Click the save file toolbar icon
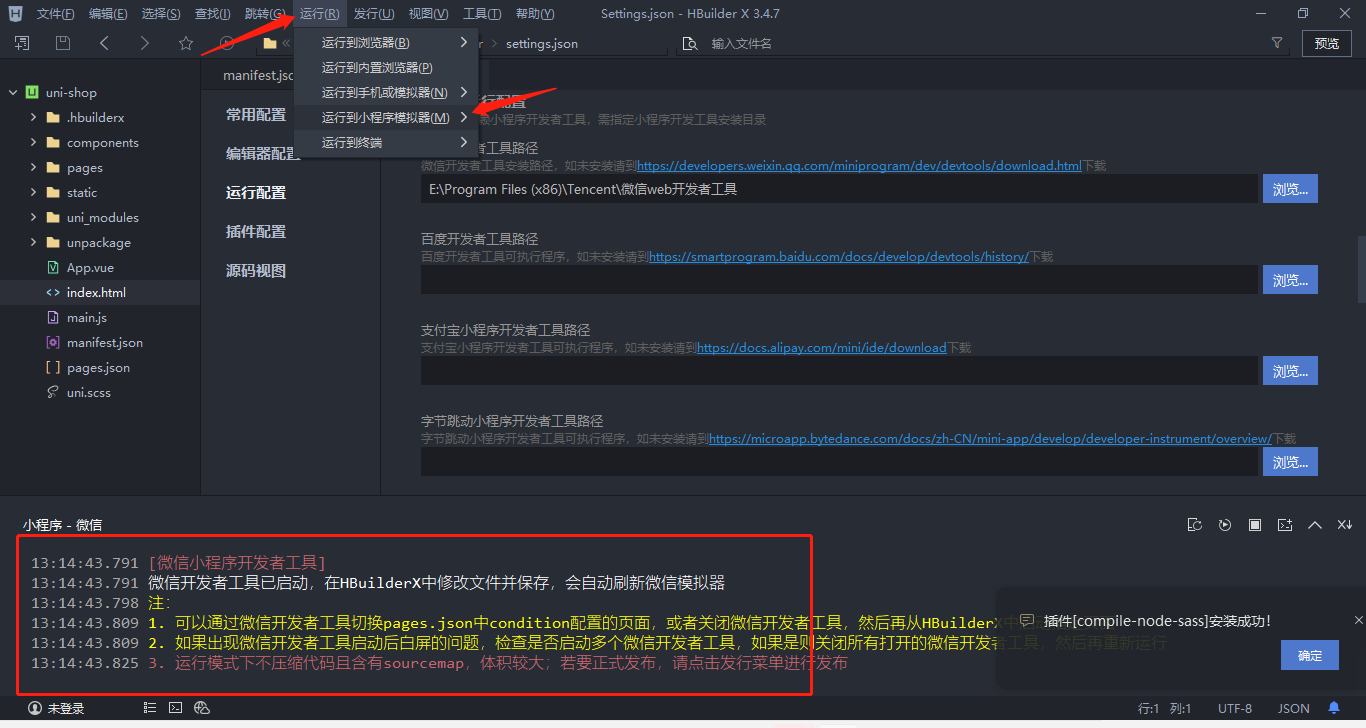Image resolution: width=1366 pixels, height=728 pixels. click(x=63, y=43)
